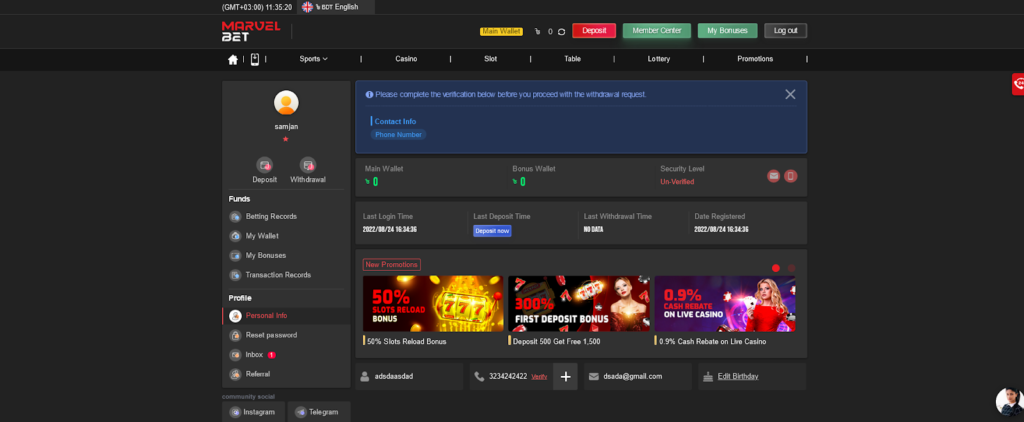Screen dimensions: 1024x422
Task: Open the Instagram community link
Action: 252,412
